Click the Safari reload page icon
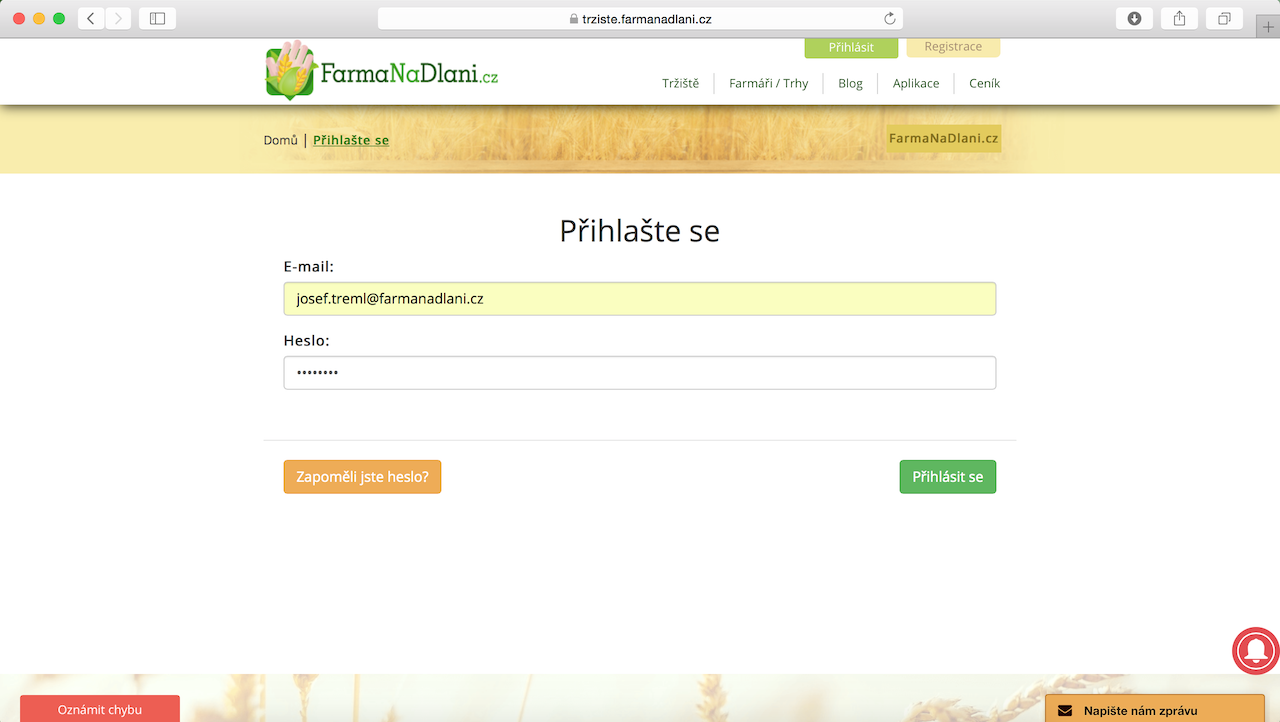This screenshot has width=1280, height=722. coord(889,19)
